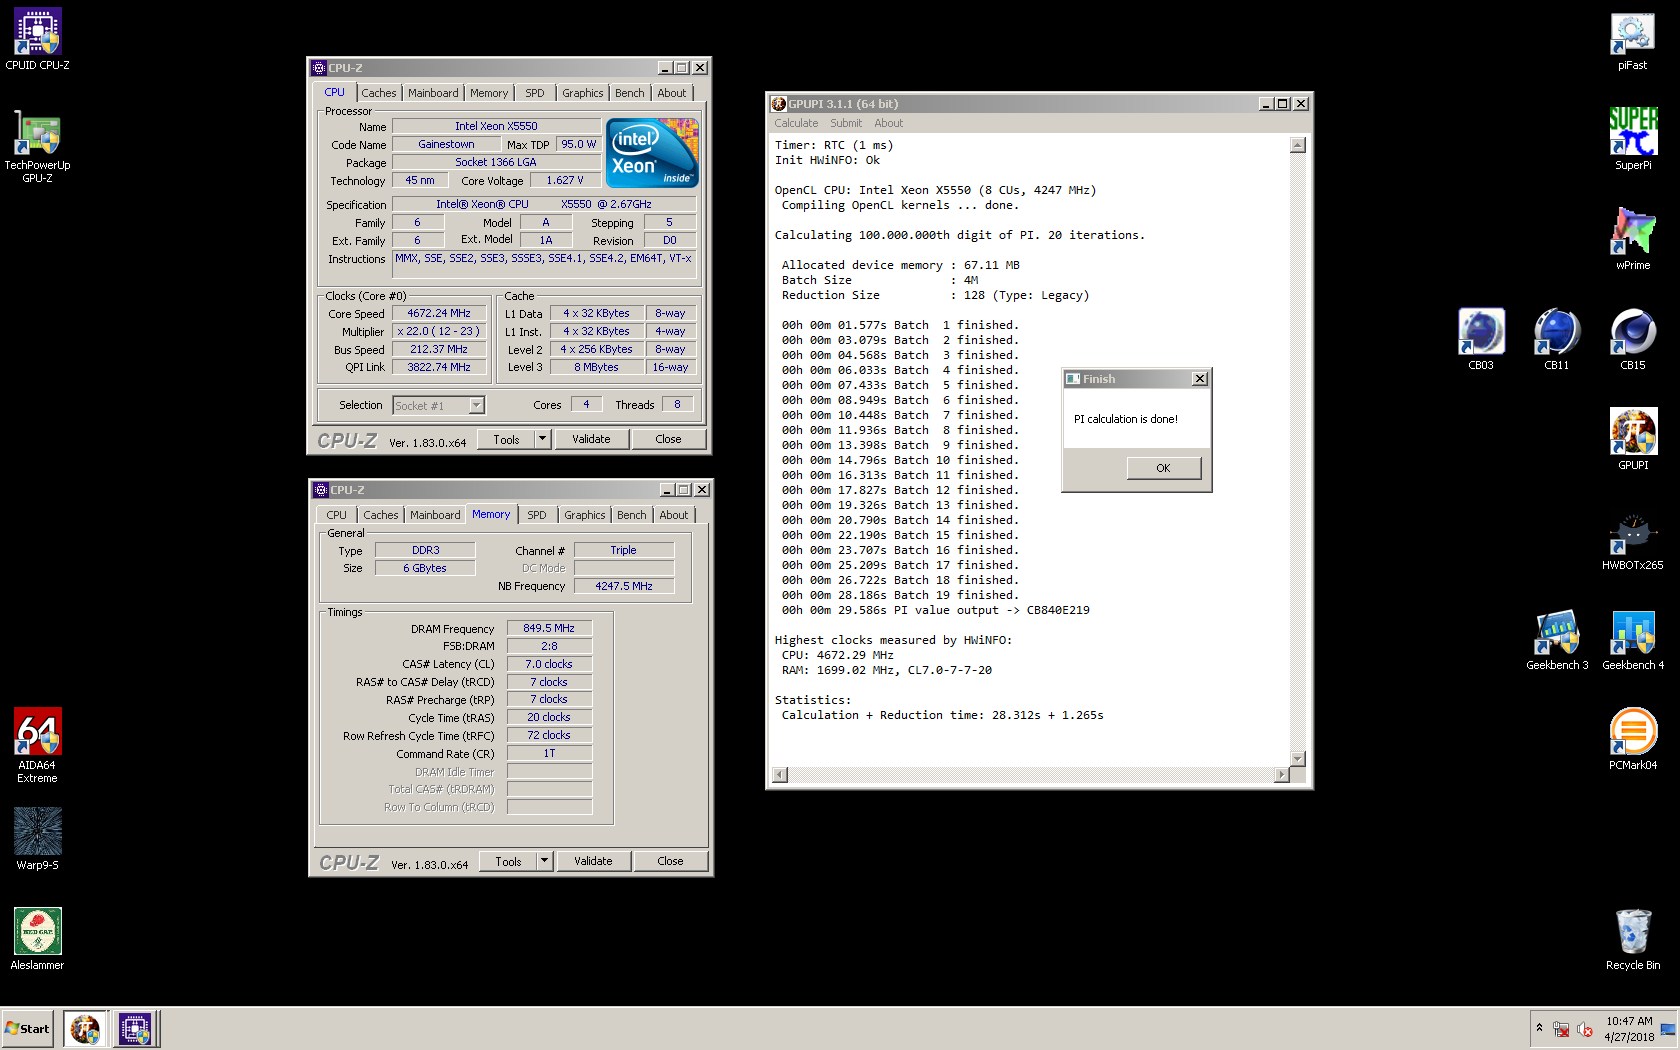Open Graphics tab in lower CPU-Z window
Viewport: 1680px width, 1050px height.
[x=584, y=515]
